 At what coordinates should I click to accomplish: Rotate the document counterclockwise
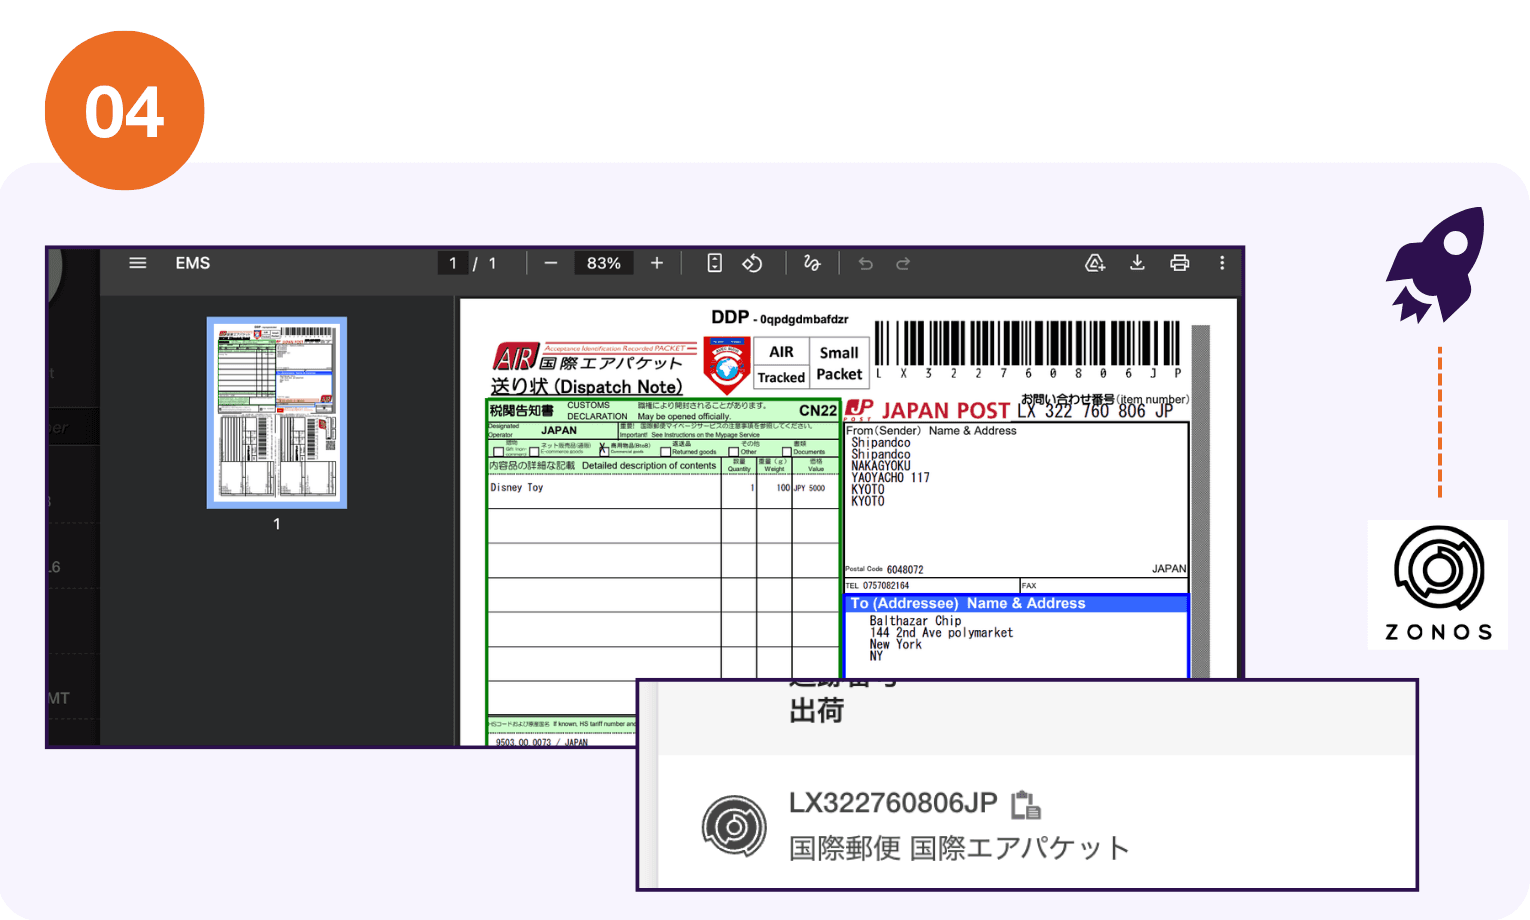click(752, 263)
